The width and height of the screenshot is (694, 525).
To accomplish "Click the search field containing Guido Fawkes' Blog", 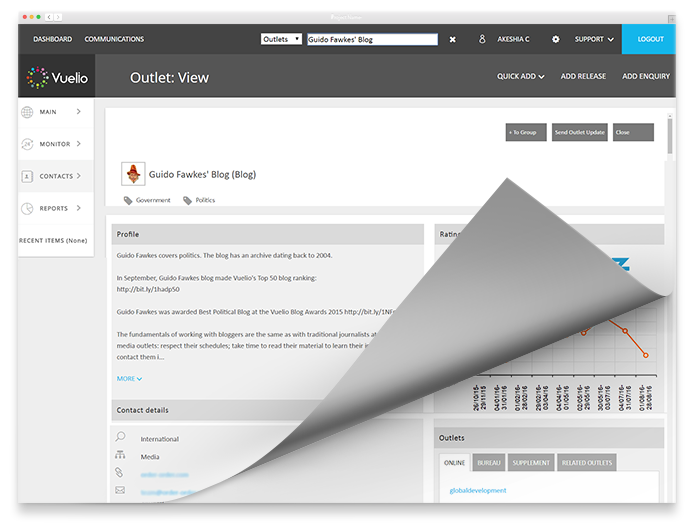I will 371,39.
